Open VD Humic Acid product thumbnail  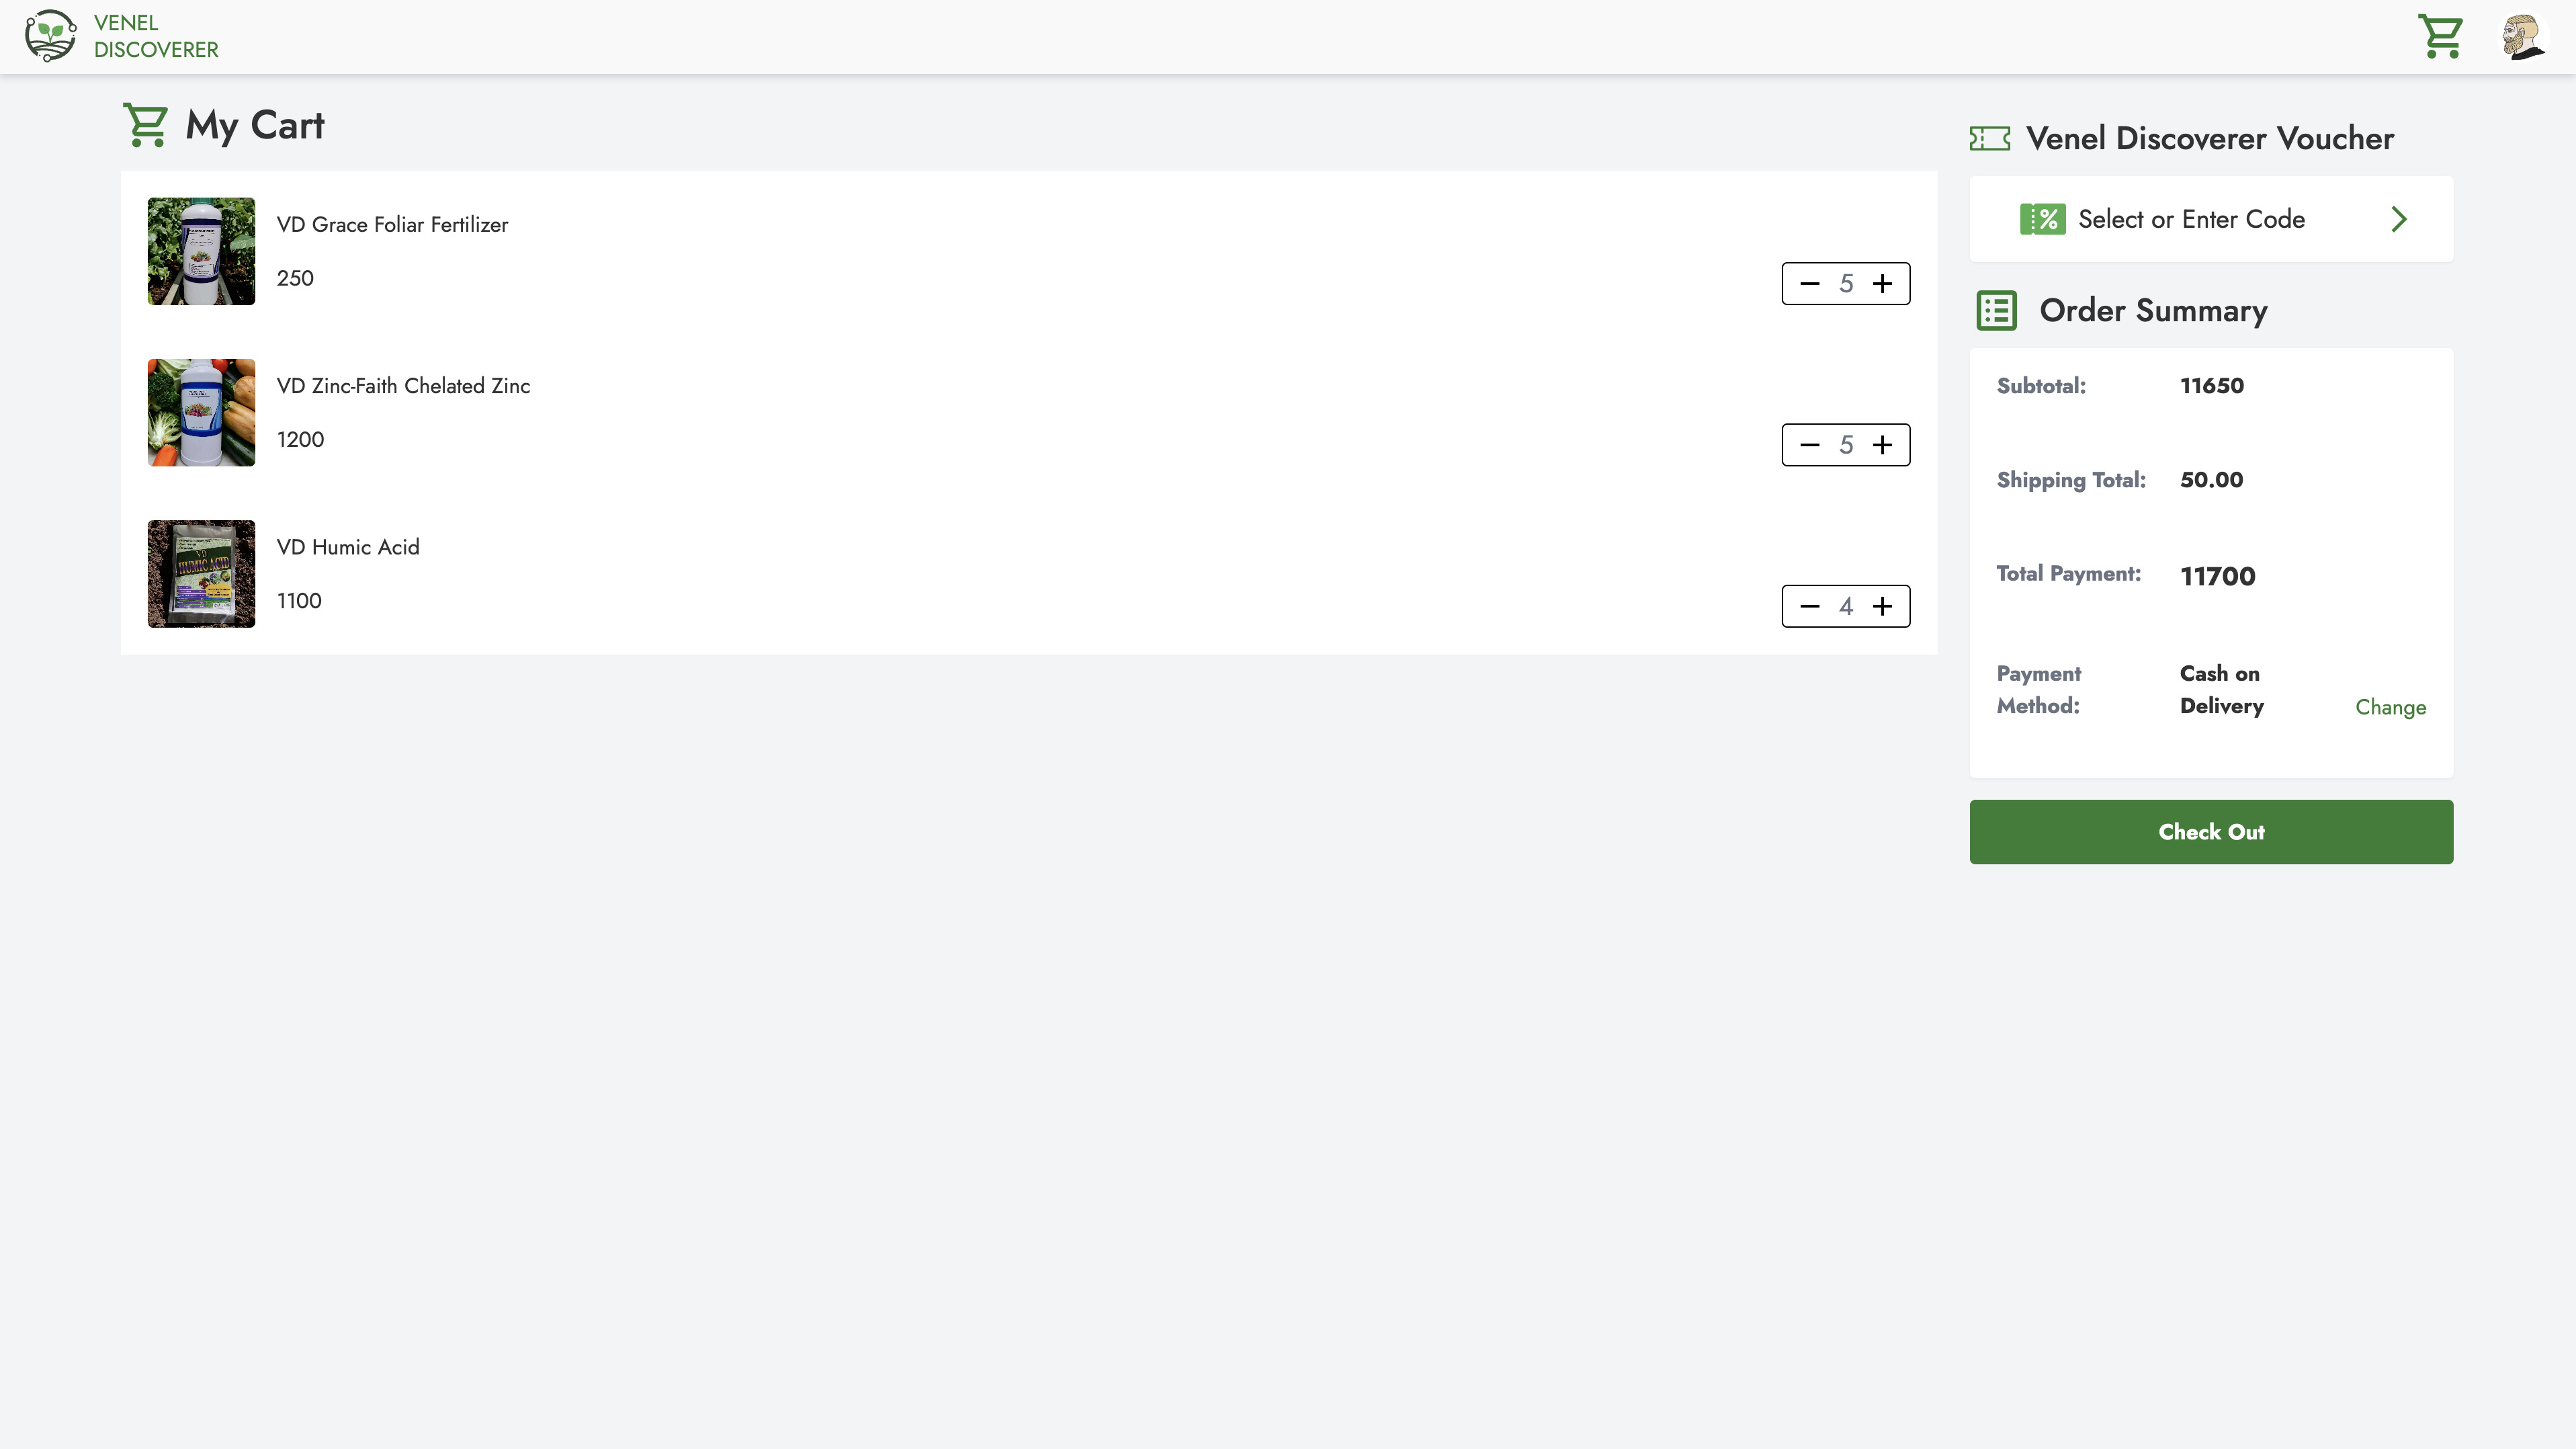[x=201, y=574]
